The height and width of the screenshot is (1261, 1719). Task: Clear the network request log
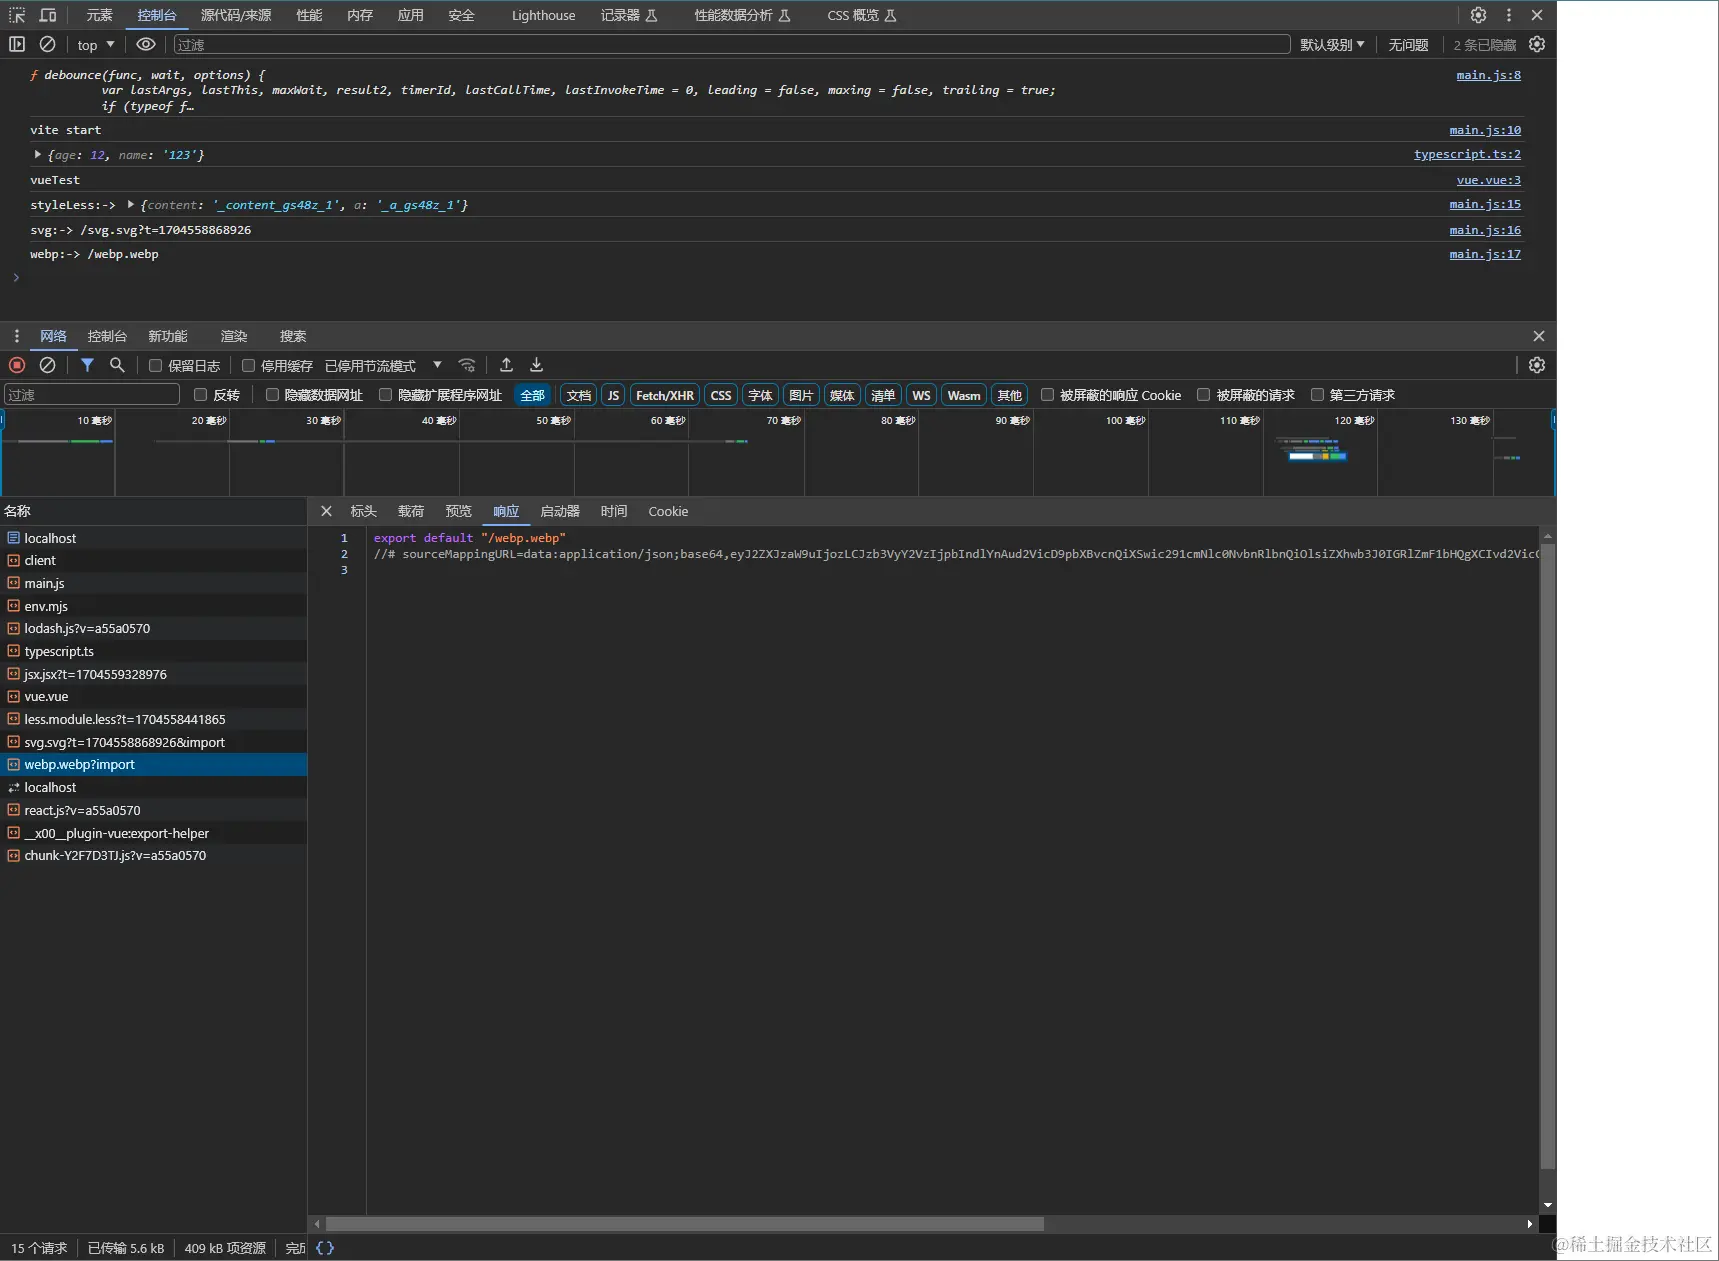tap(47, 365)
